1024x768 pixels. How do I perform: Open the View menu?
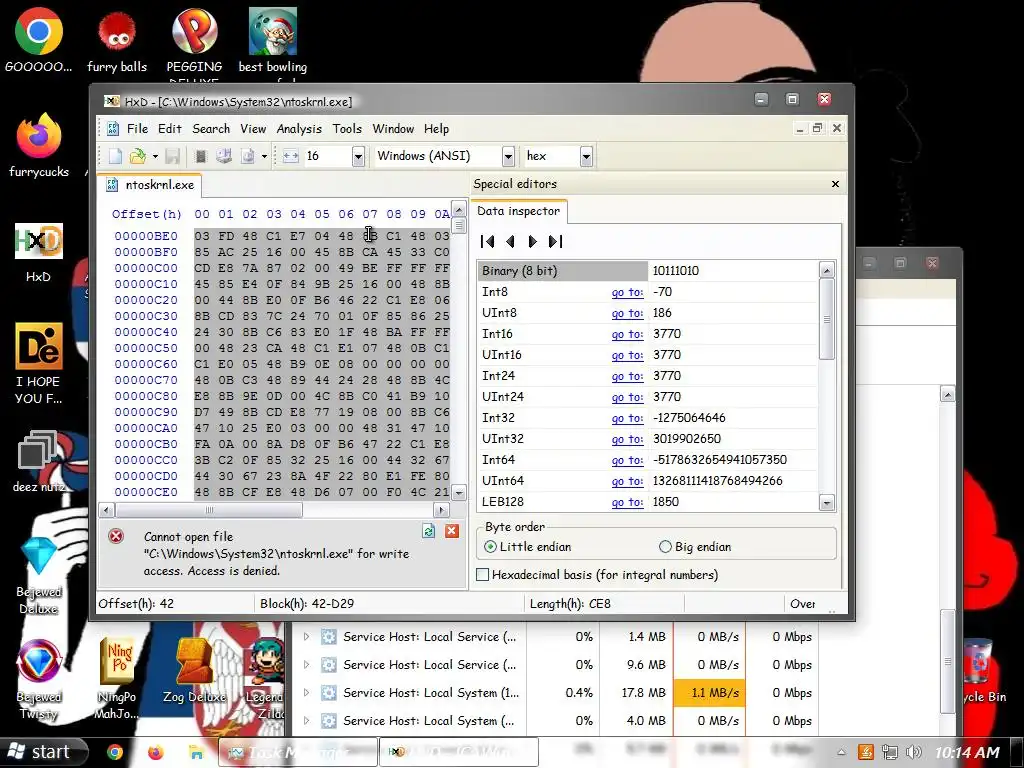[253, 129]
